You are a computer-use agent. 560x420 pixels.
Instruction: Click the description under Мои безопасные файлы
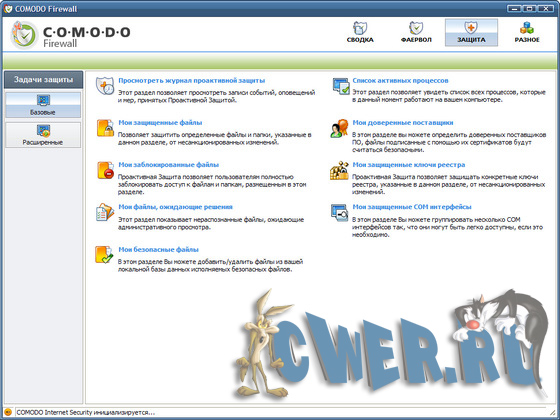tap(210, 265)
